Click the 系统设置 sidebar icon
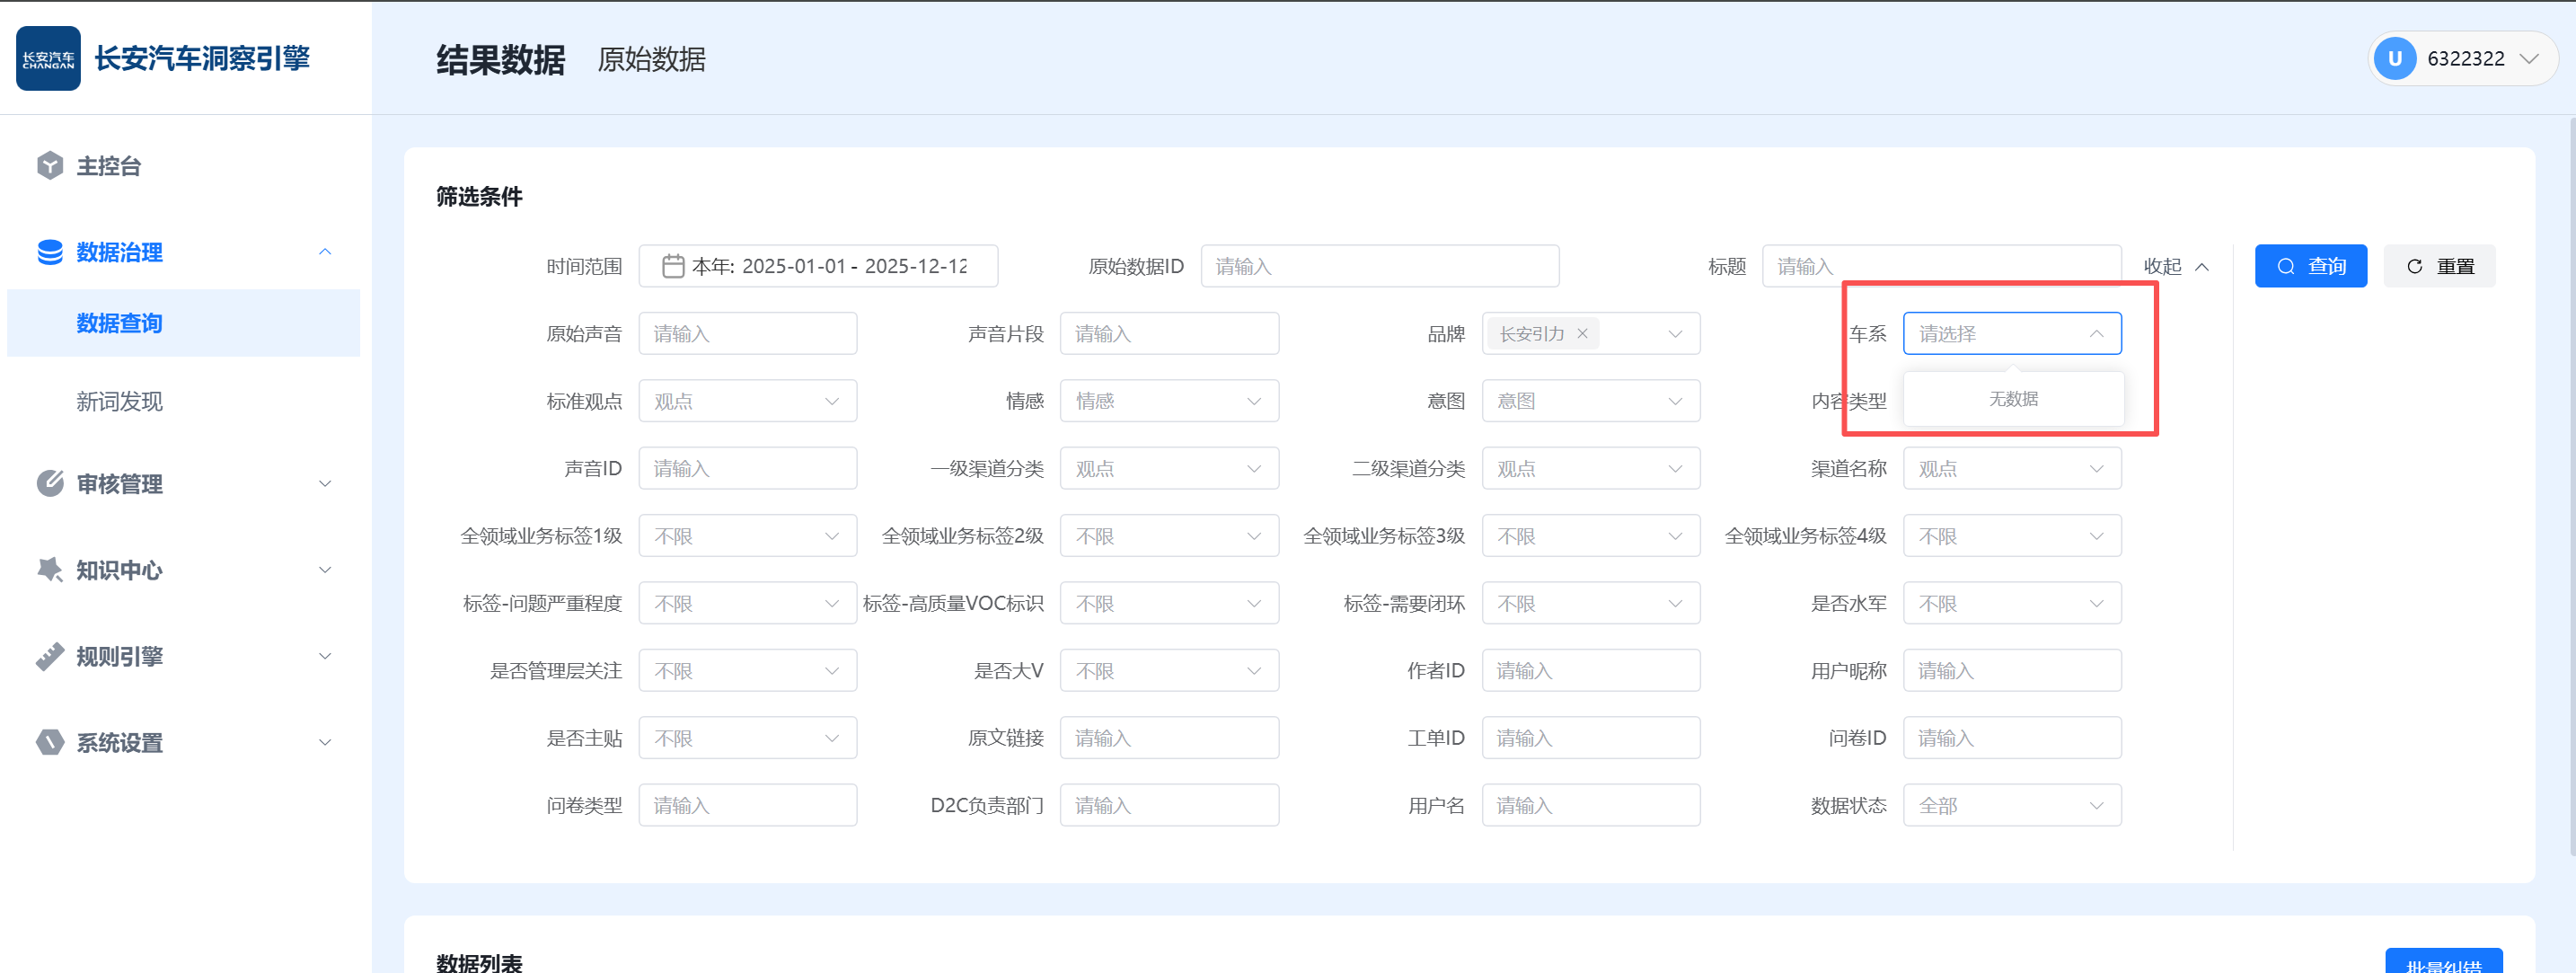2576x973 pixels. coord(49,743)
